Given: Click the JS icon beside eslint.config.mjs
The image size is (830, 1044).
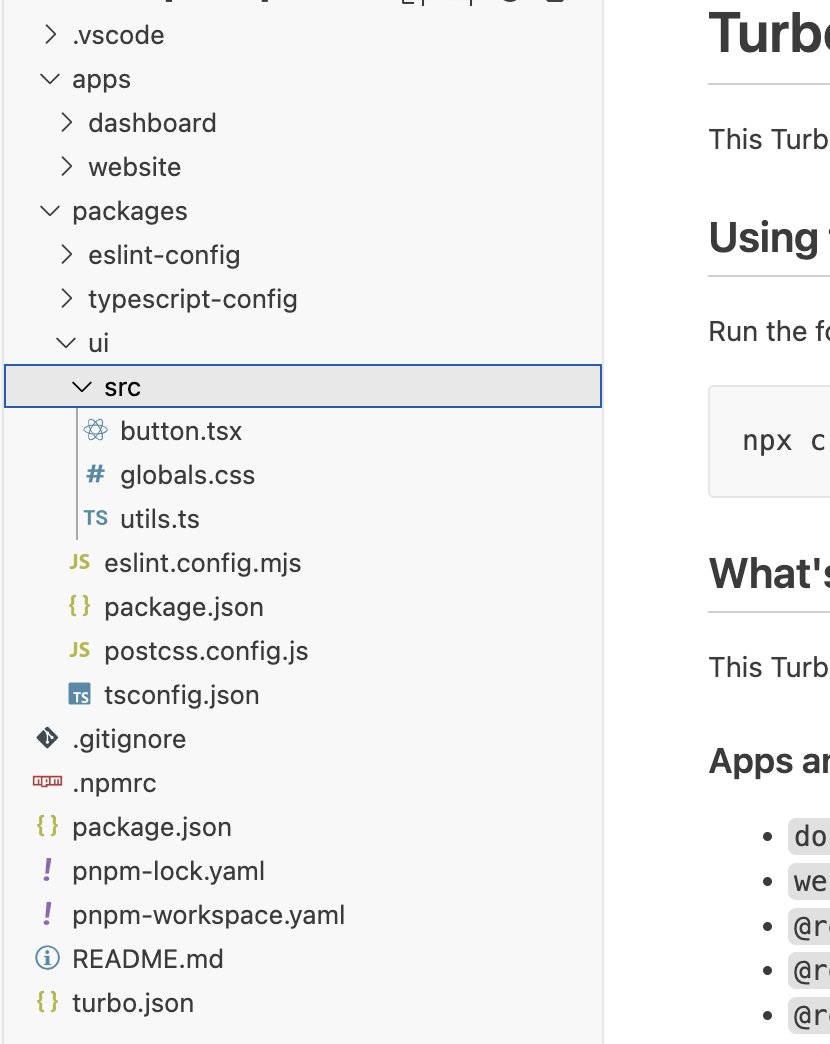Looking at the screenshot, I should [79, 562].
